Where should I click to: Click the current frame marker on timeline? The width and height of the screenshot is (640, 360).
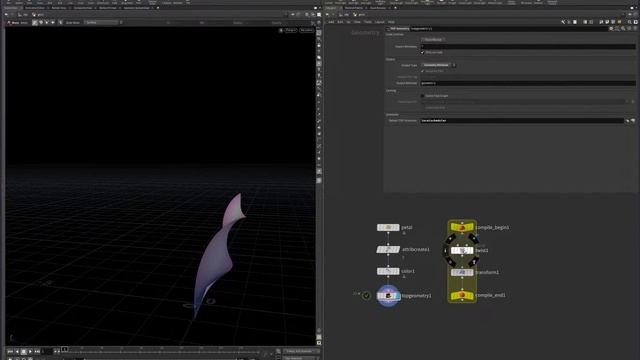[64, 349]
